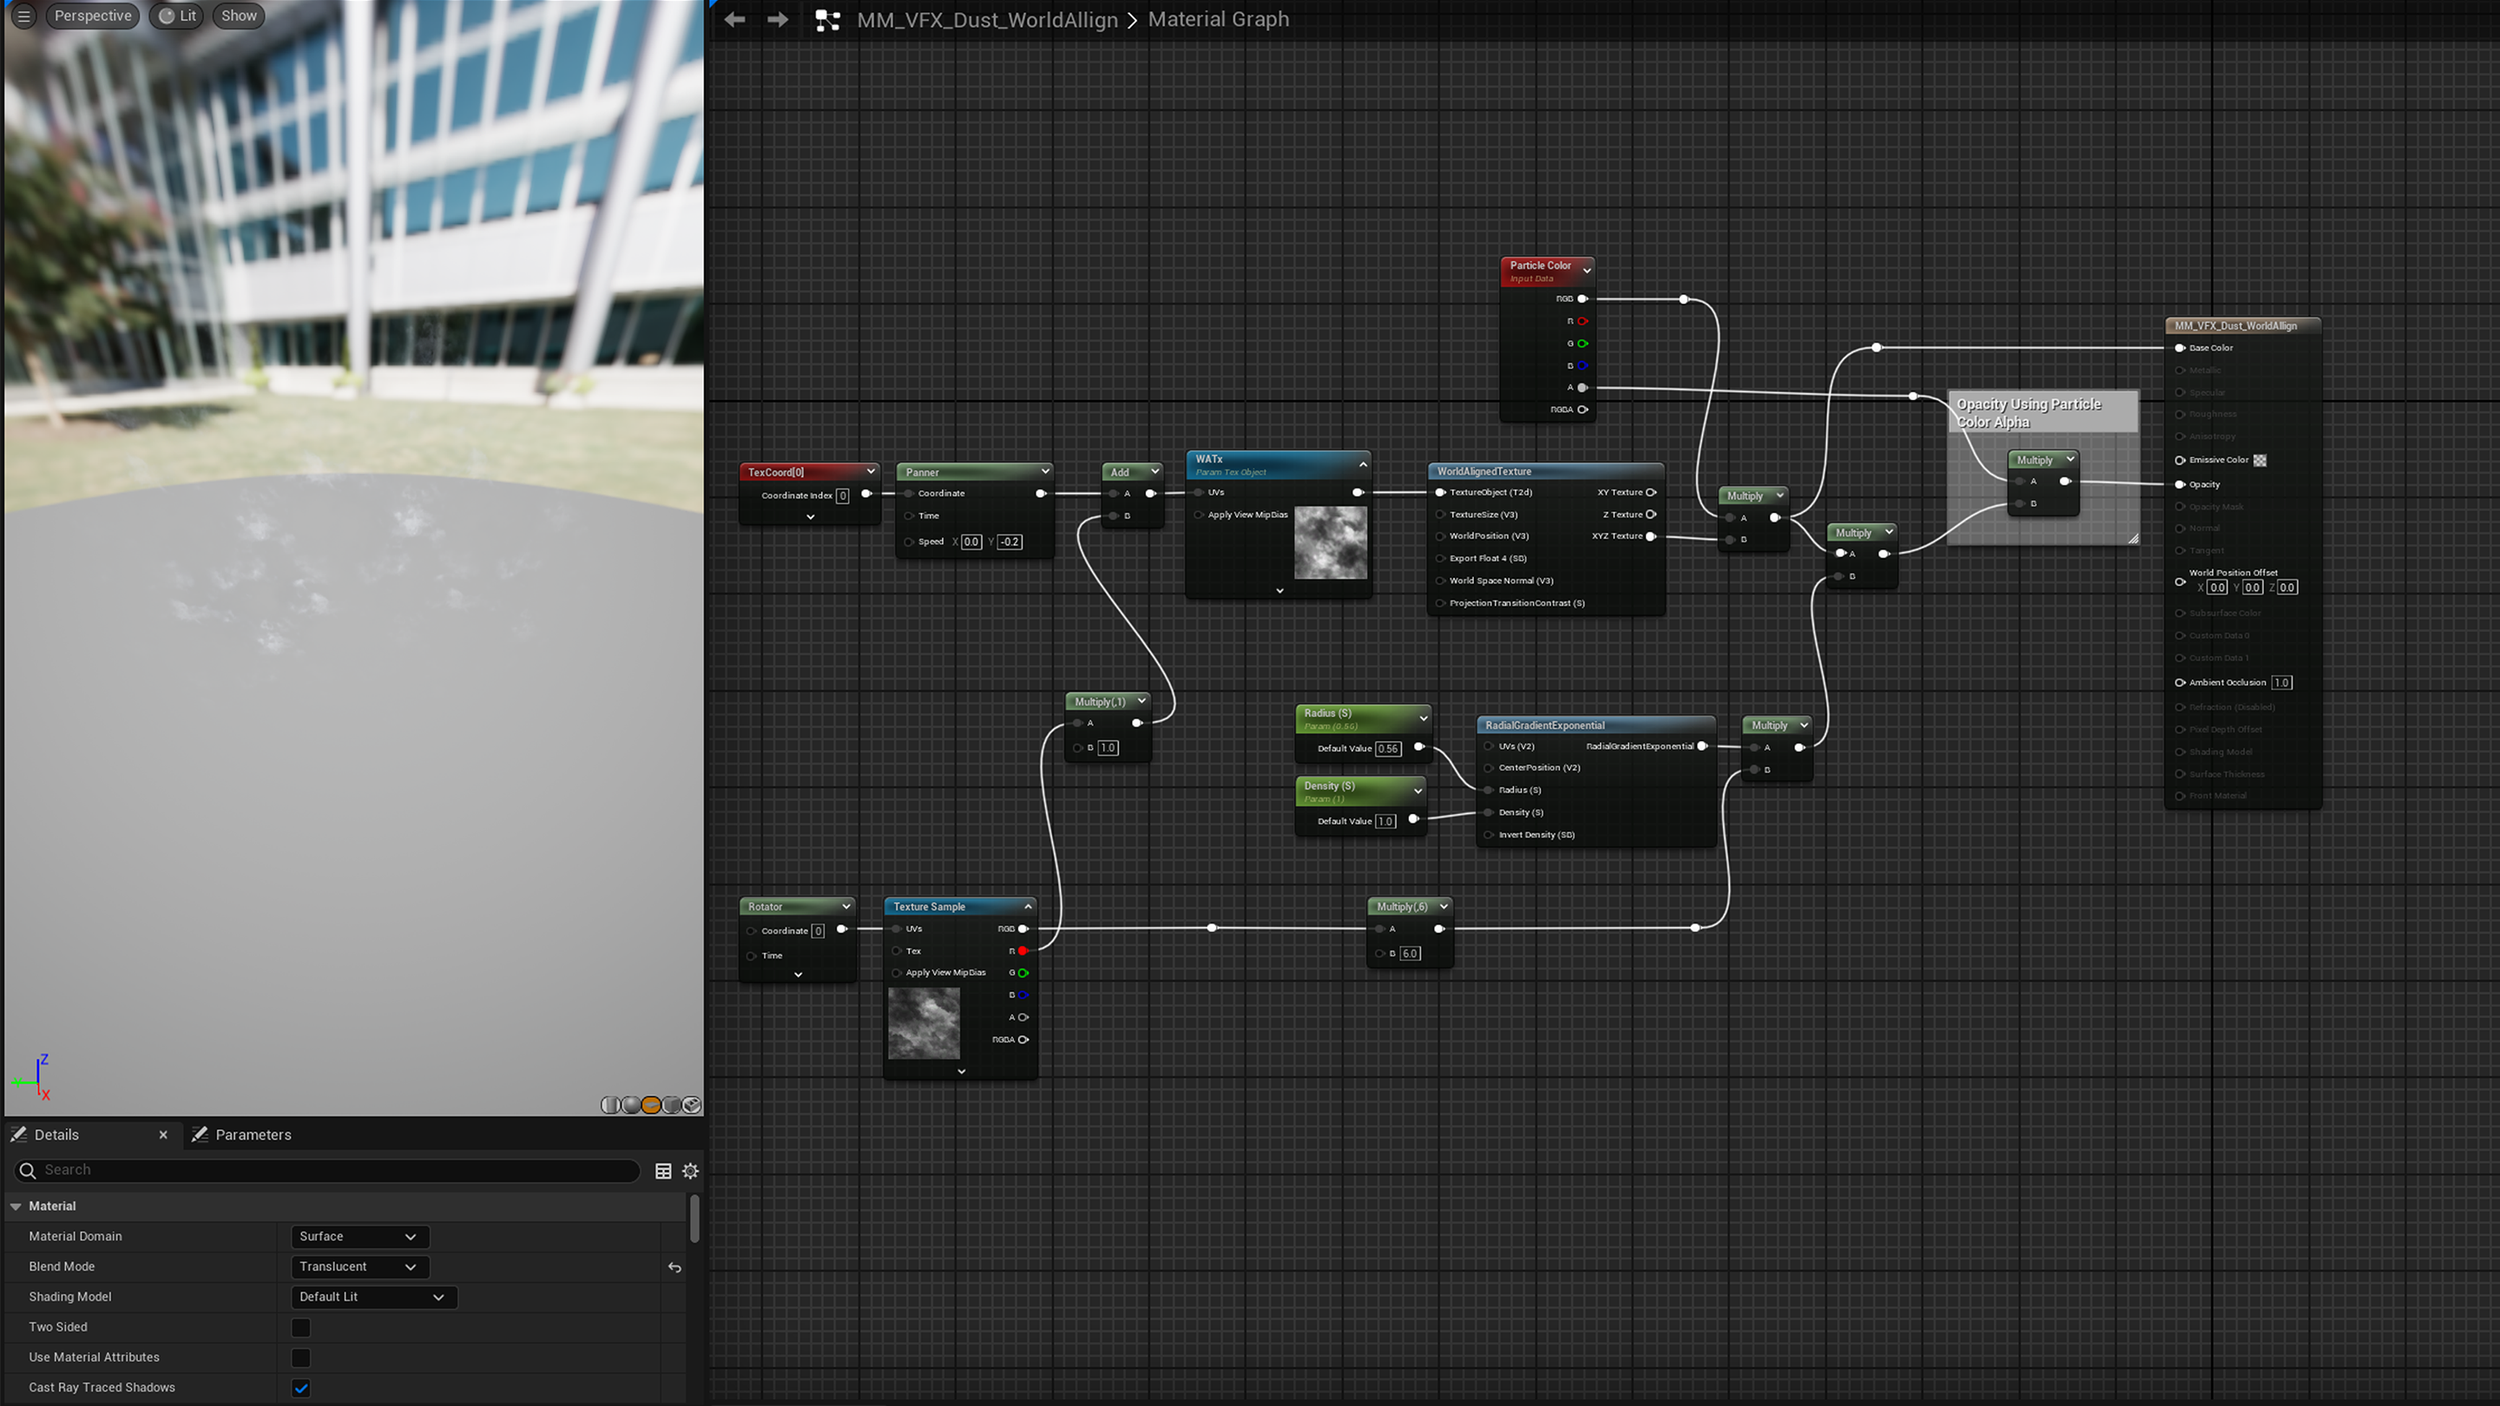Select the Details tab

click(56, 1135)
